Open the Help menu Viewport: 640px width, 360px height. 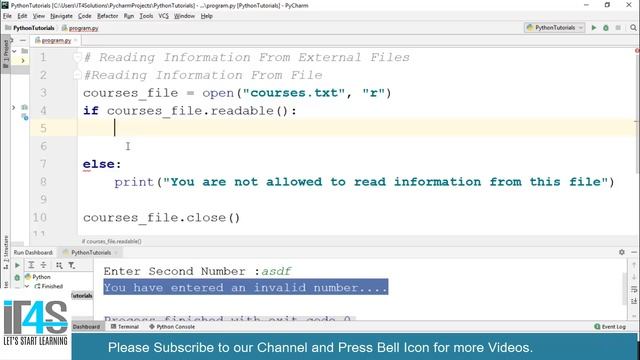point(207,16)
